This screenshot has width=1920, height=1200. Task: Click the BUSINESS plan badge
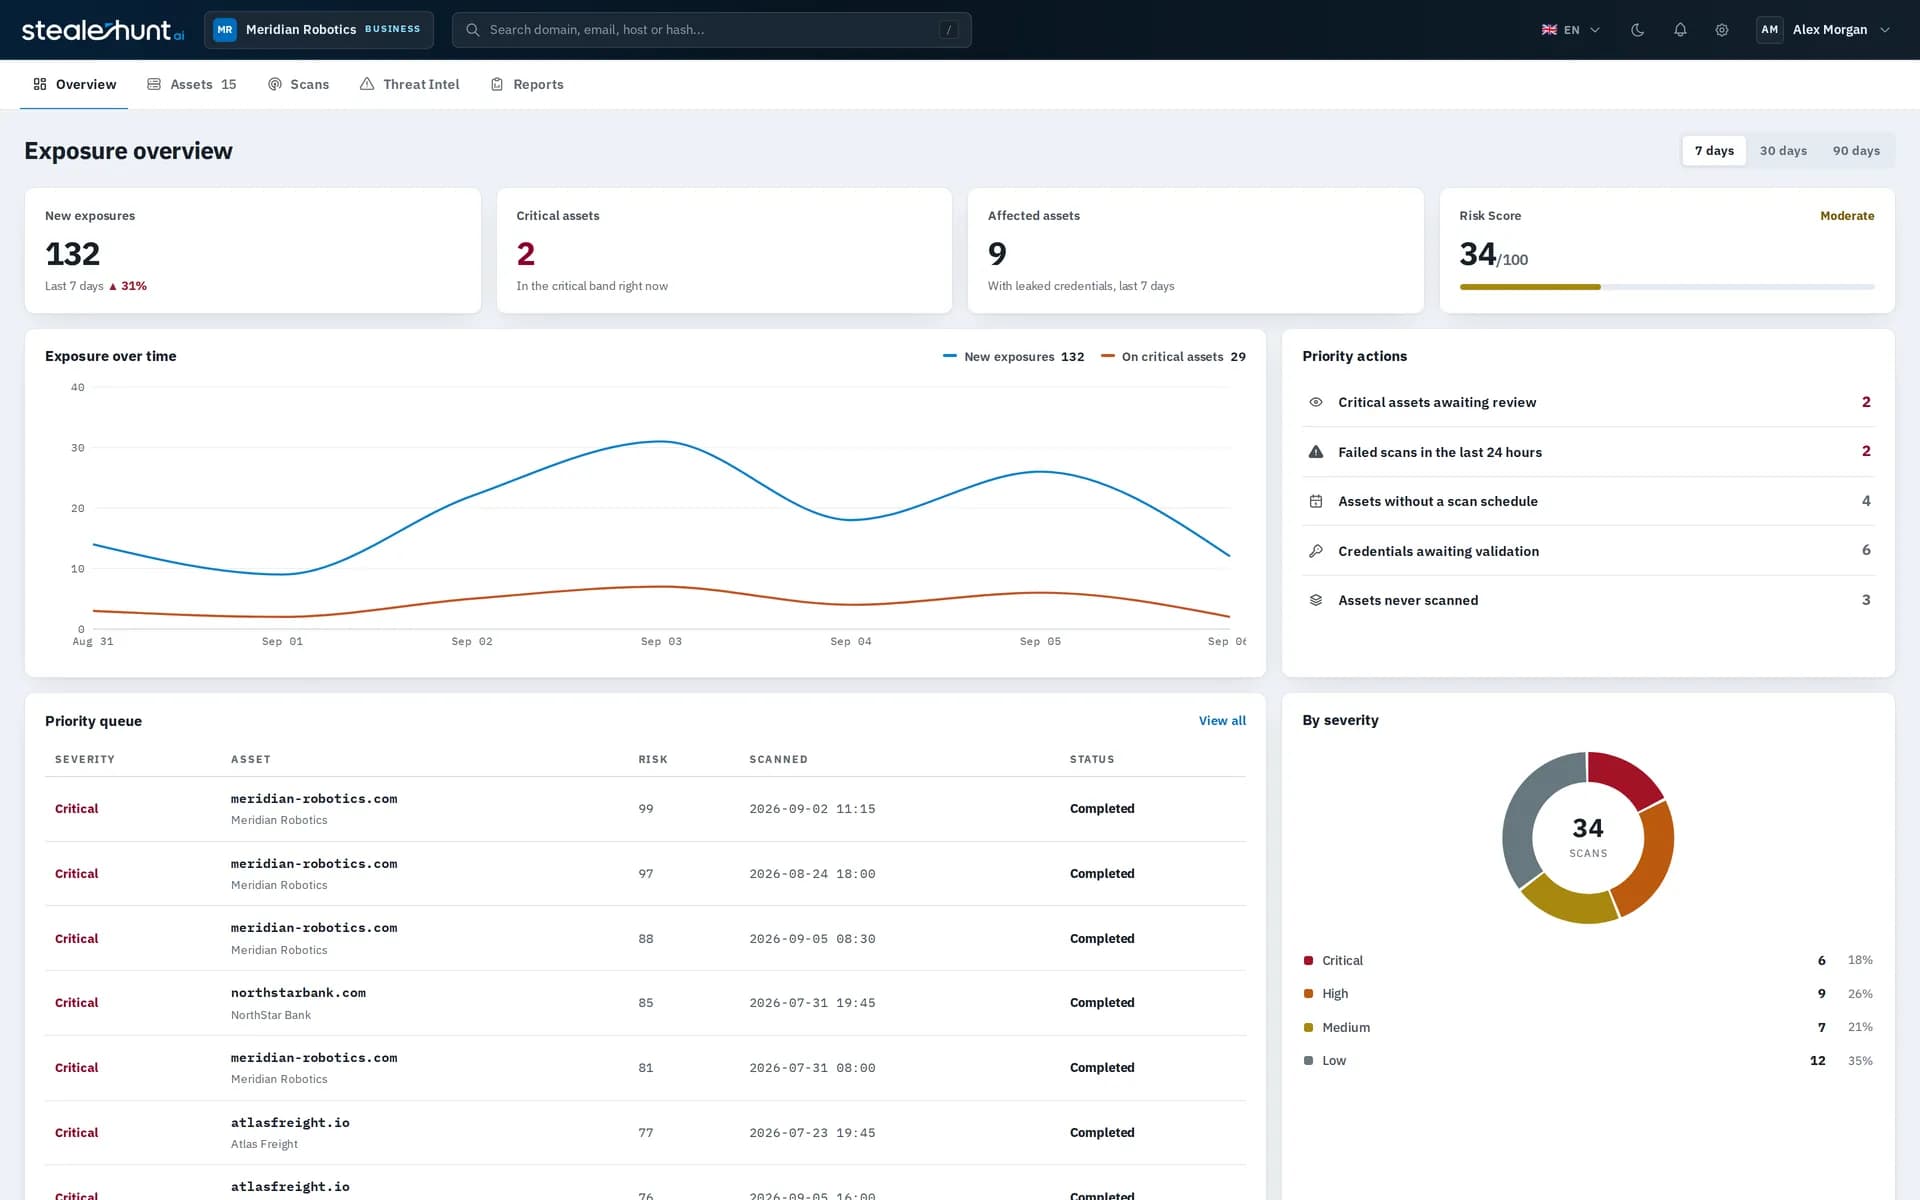392,30
